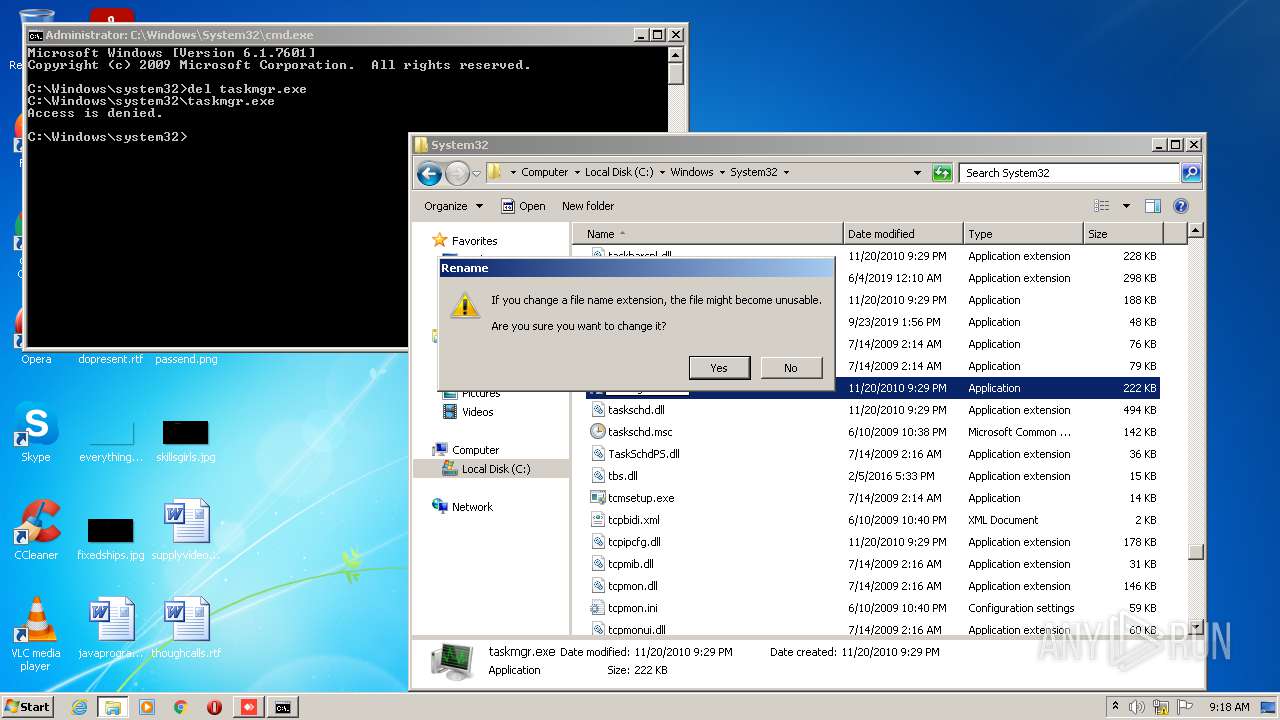Screen dimensions: 1280x720
Task: Select the tcpmon.ini file icon
Action: click(x=598, y=608)
